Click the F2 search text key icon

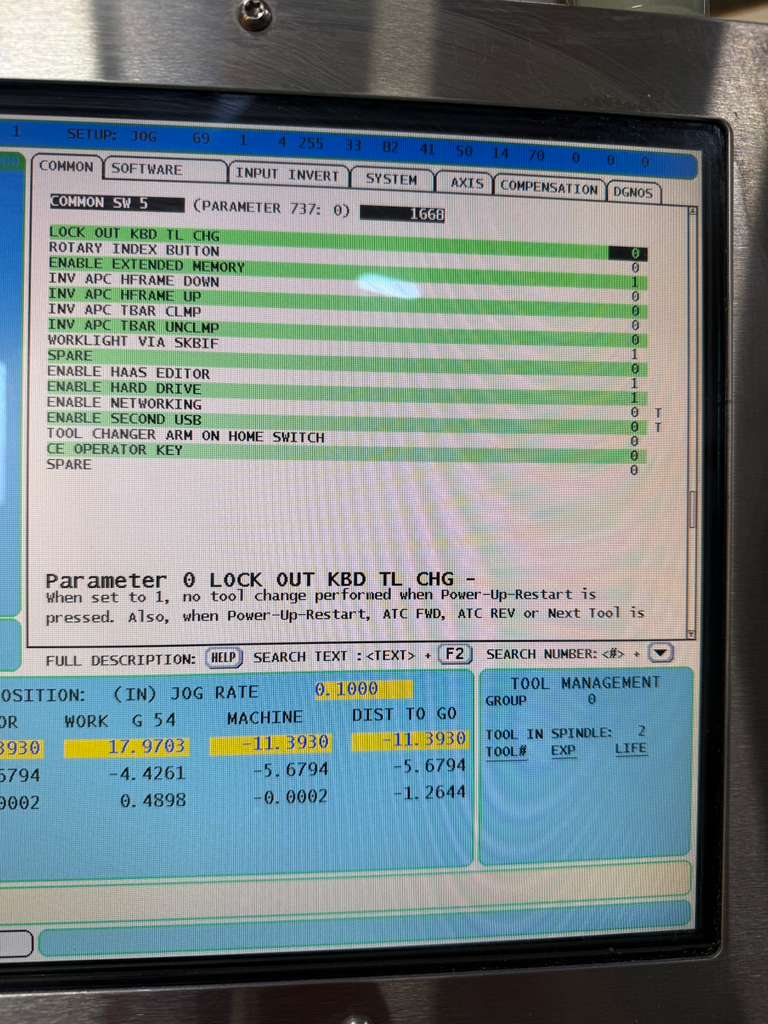coord(454,656)
